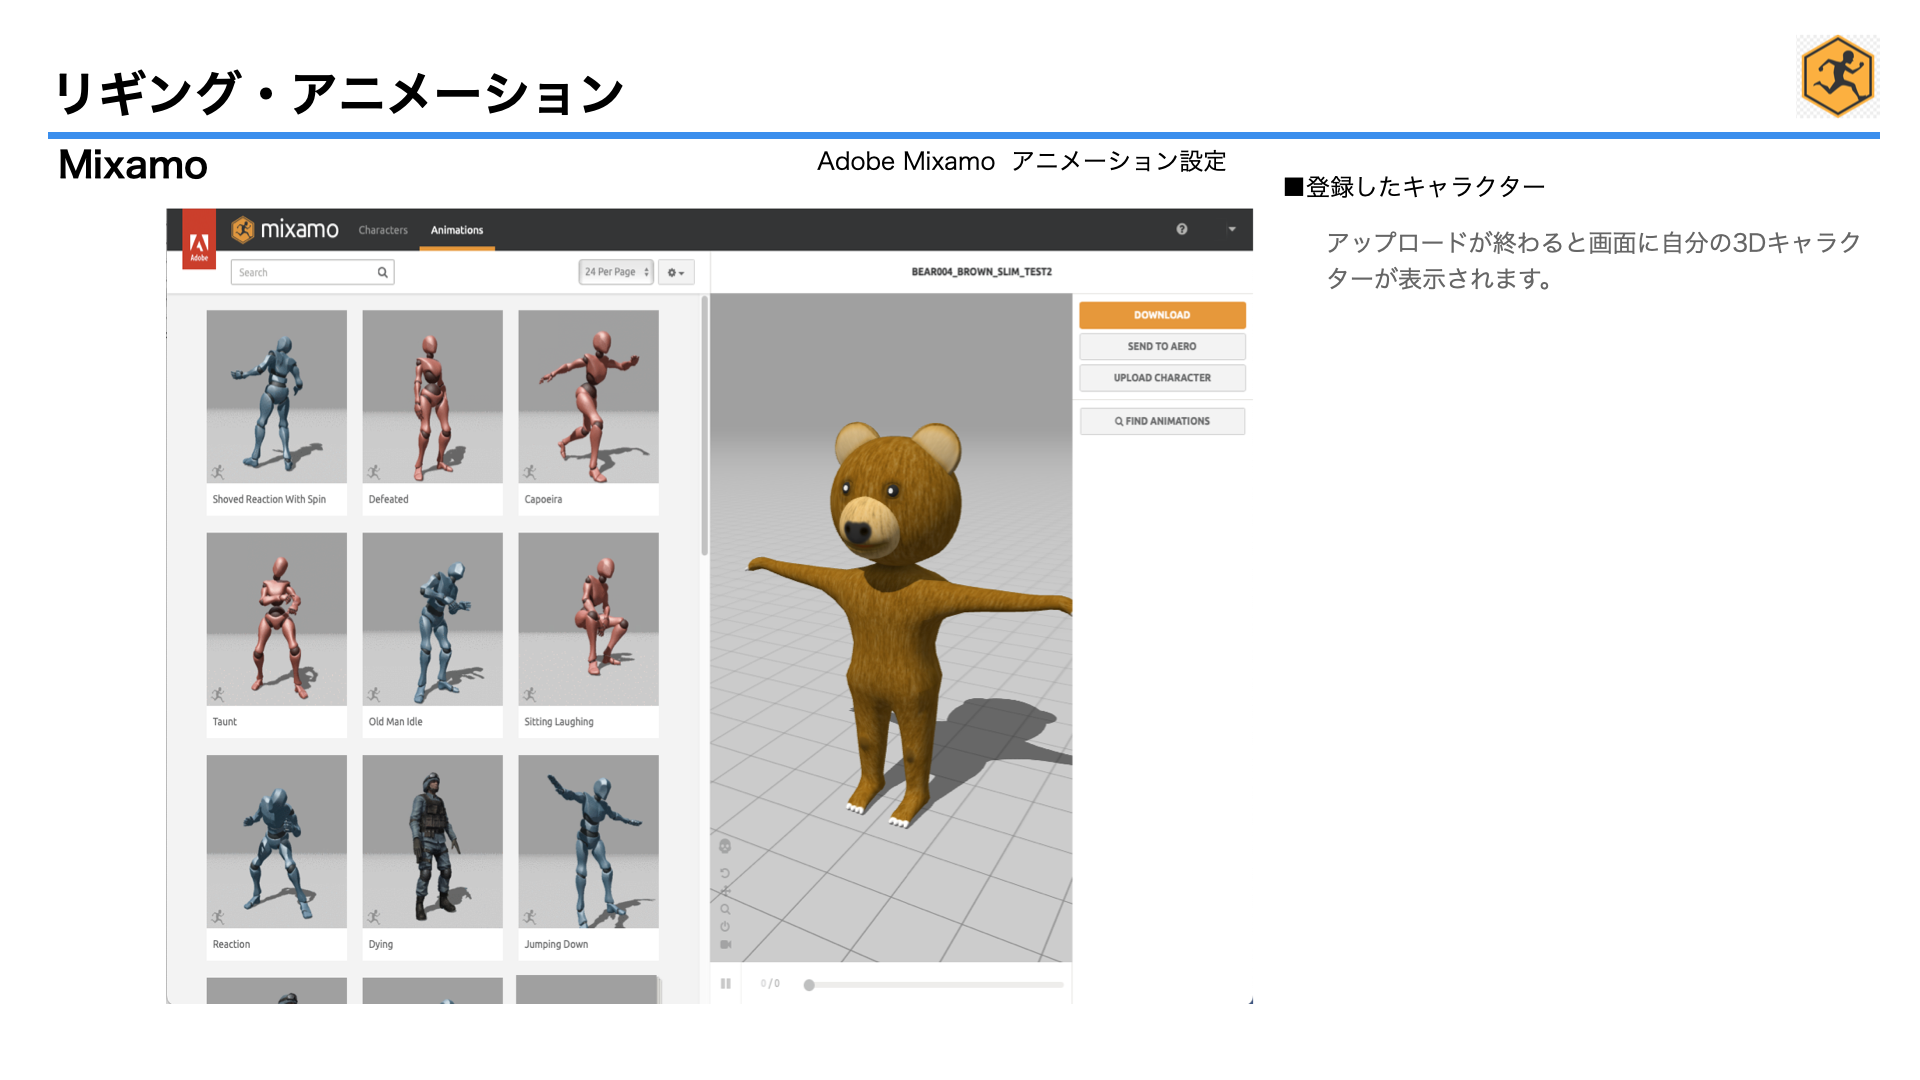Click the mixamo logo icon
The width and height of the screenshot is (1920, 1080).
pos(243,230)
